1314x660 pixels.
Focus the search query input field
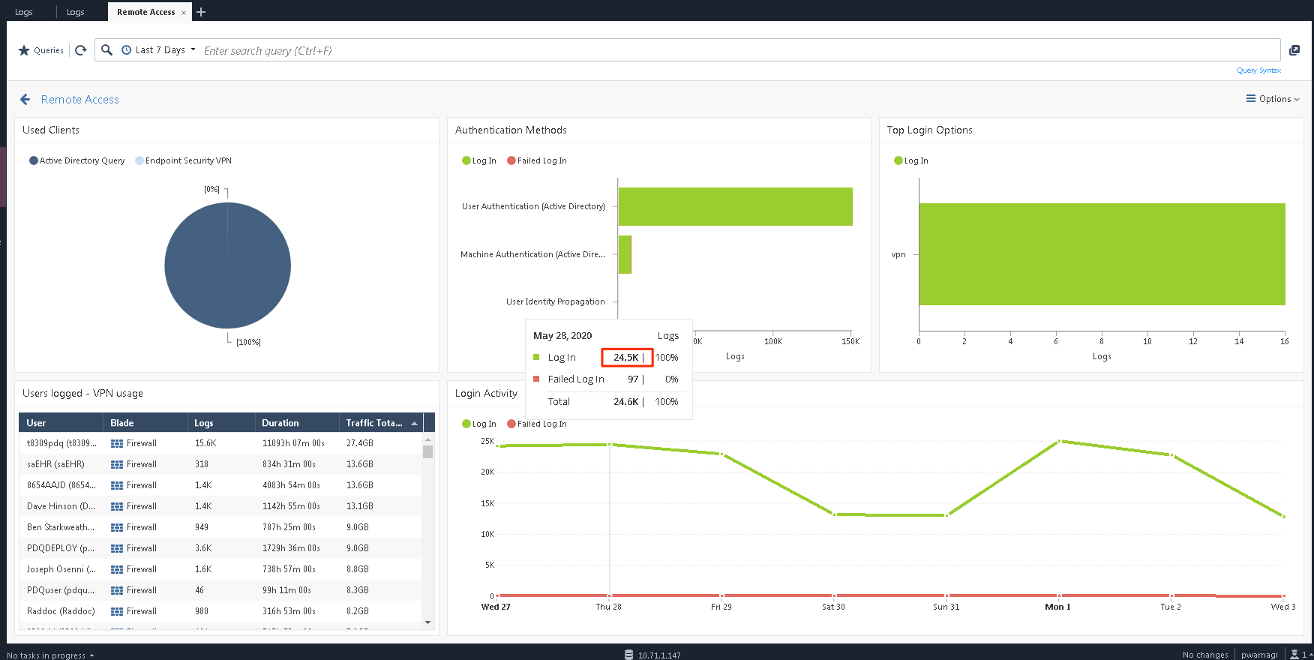click(x=700, y=50)
